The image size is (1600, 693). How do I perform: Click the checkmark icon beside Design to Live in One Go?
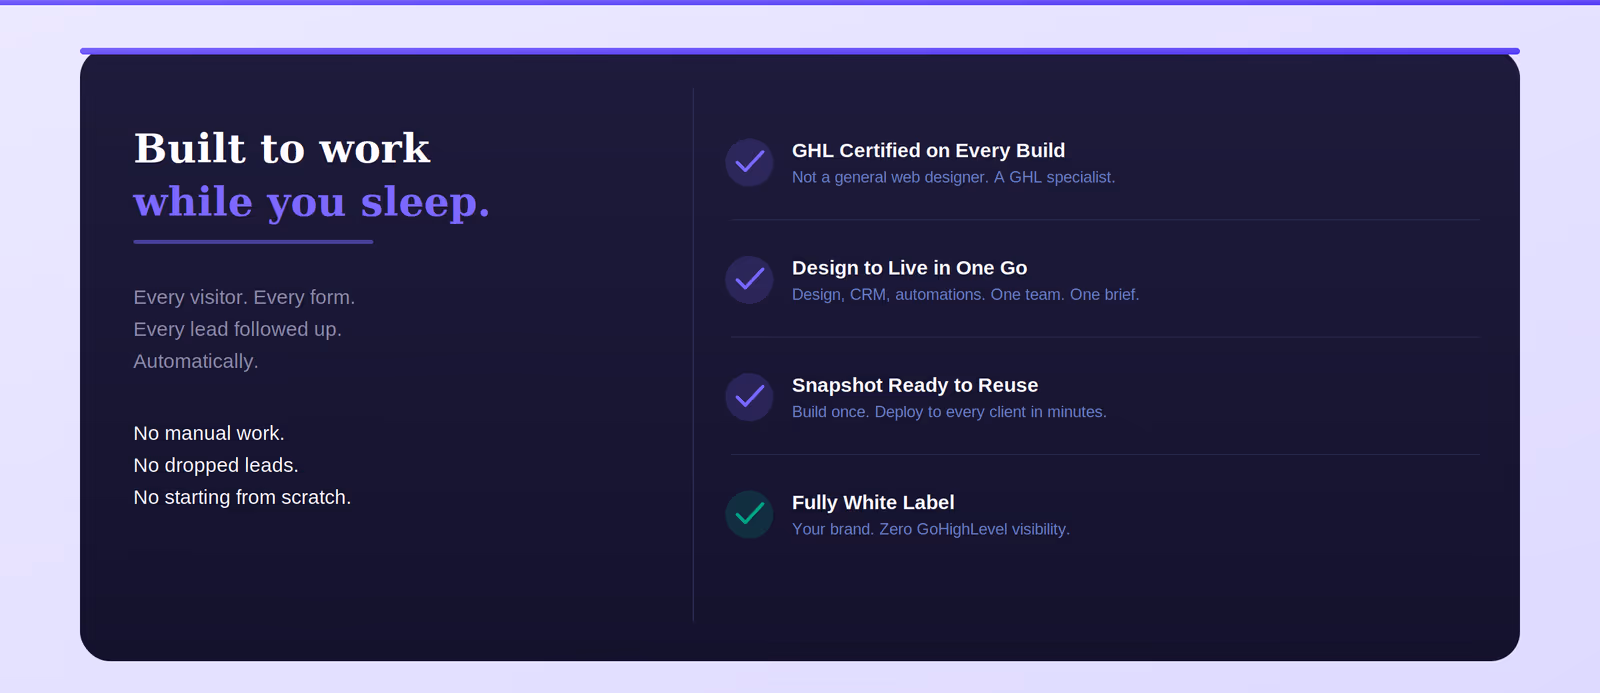pyautogui.click(x=749, y=280)
